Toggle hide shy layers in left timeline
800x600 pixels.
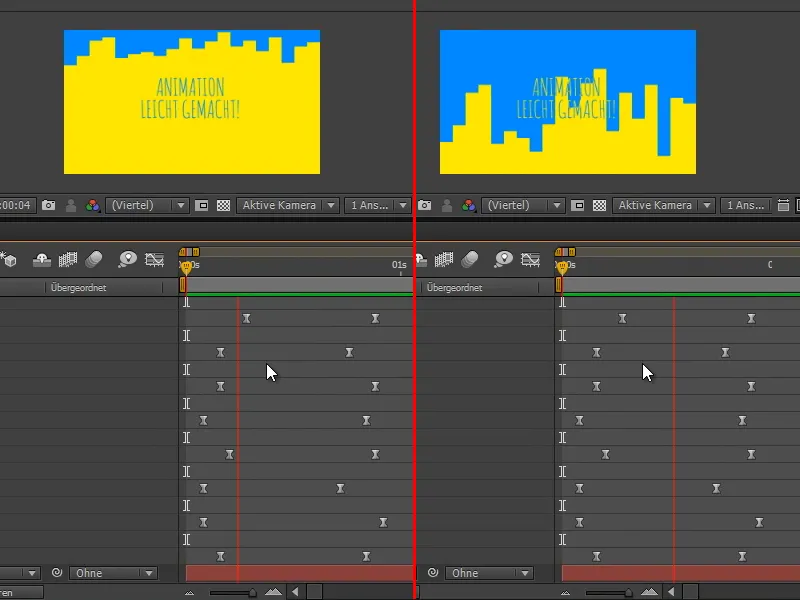[x=41, y=260]
